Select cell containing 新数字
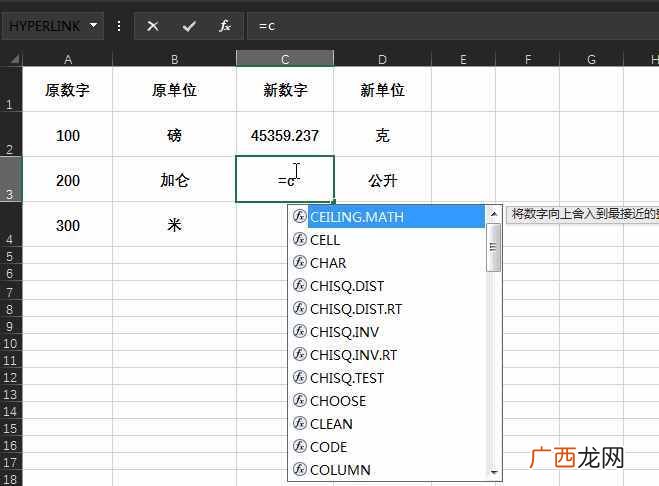The height and width of the screenshot is (486, 659). (285, 90)
